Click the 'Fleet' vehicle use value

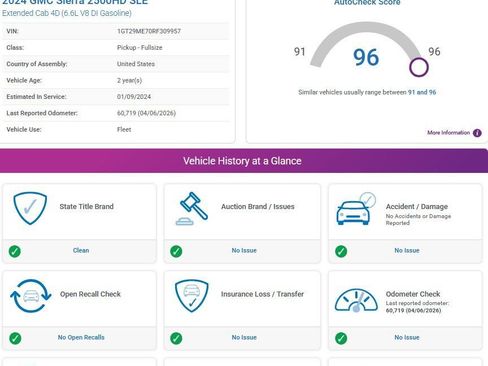124,129
